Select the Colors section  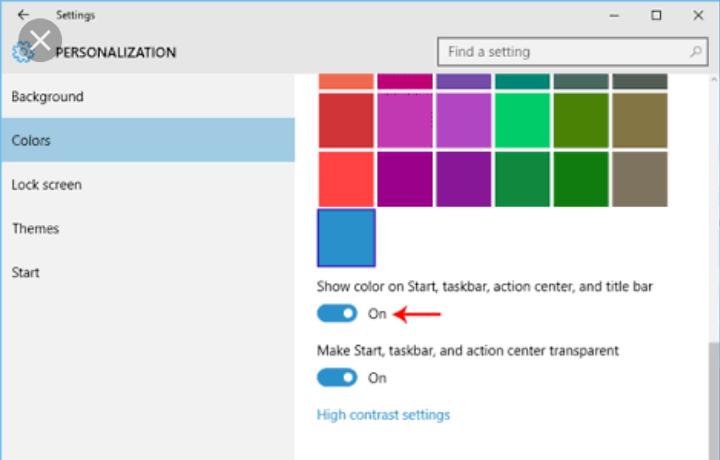pos(31,141)
